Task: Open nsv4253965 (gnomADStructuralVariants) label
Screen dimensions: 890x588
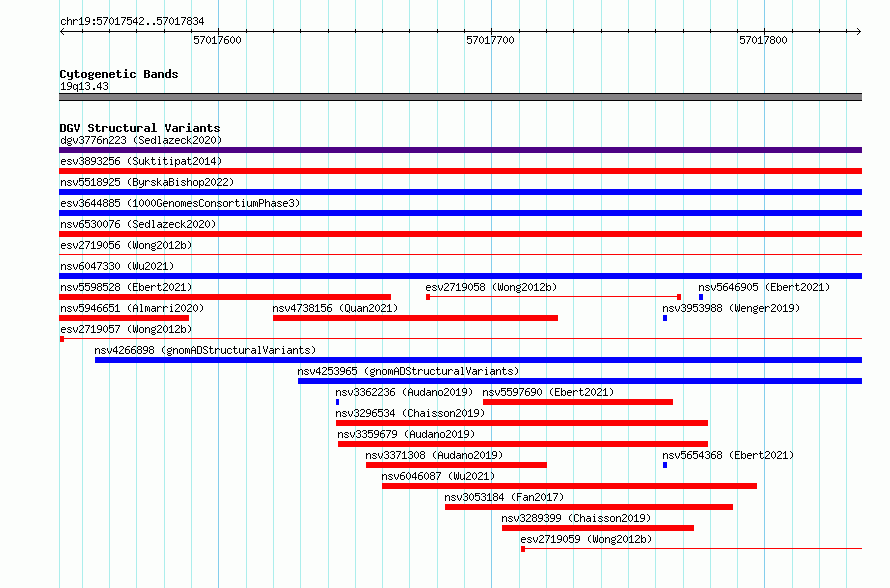Action: point(408,371)
